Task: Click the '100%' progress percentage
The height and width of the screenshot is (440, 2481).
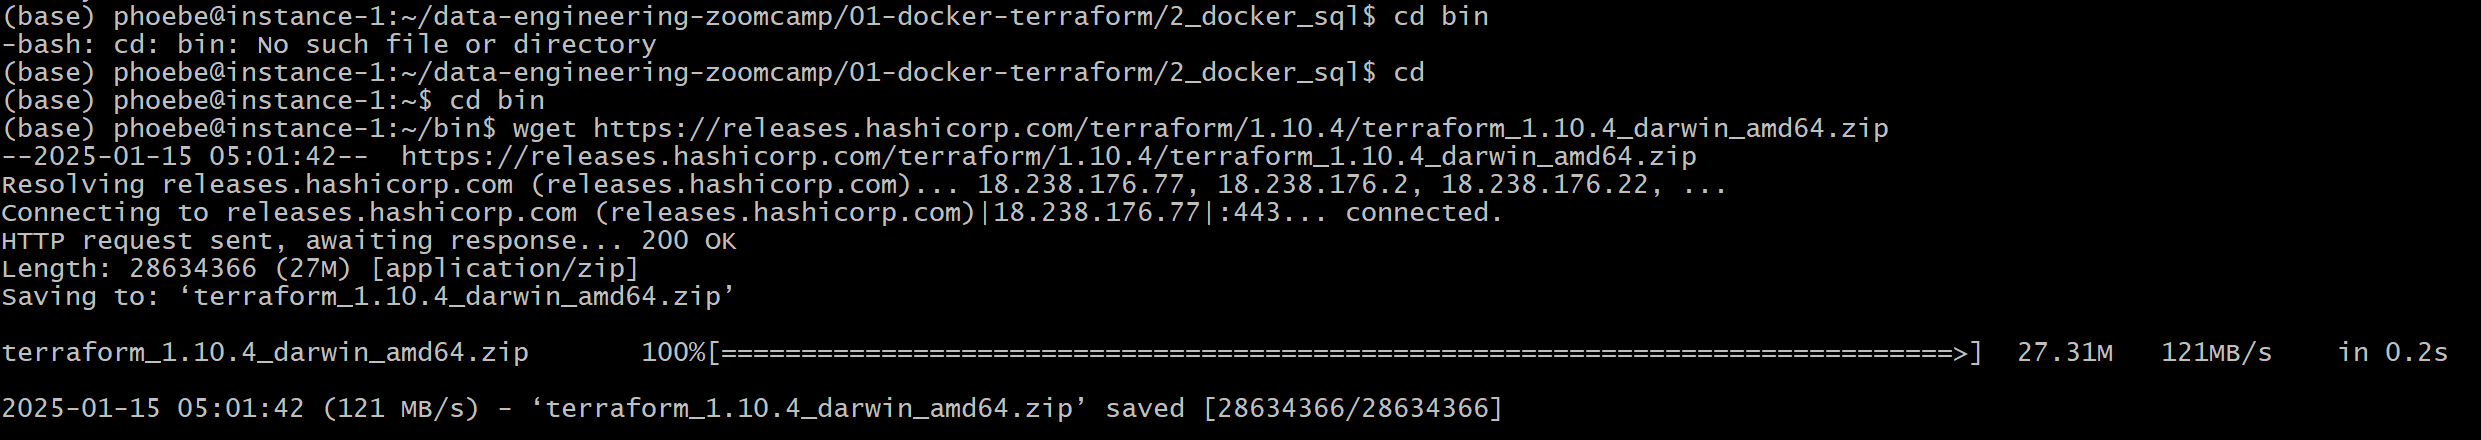Action: click(673, 353)
